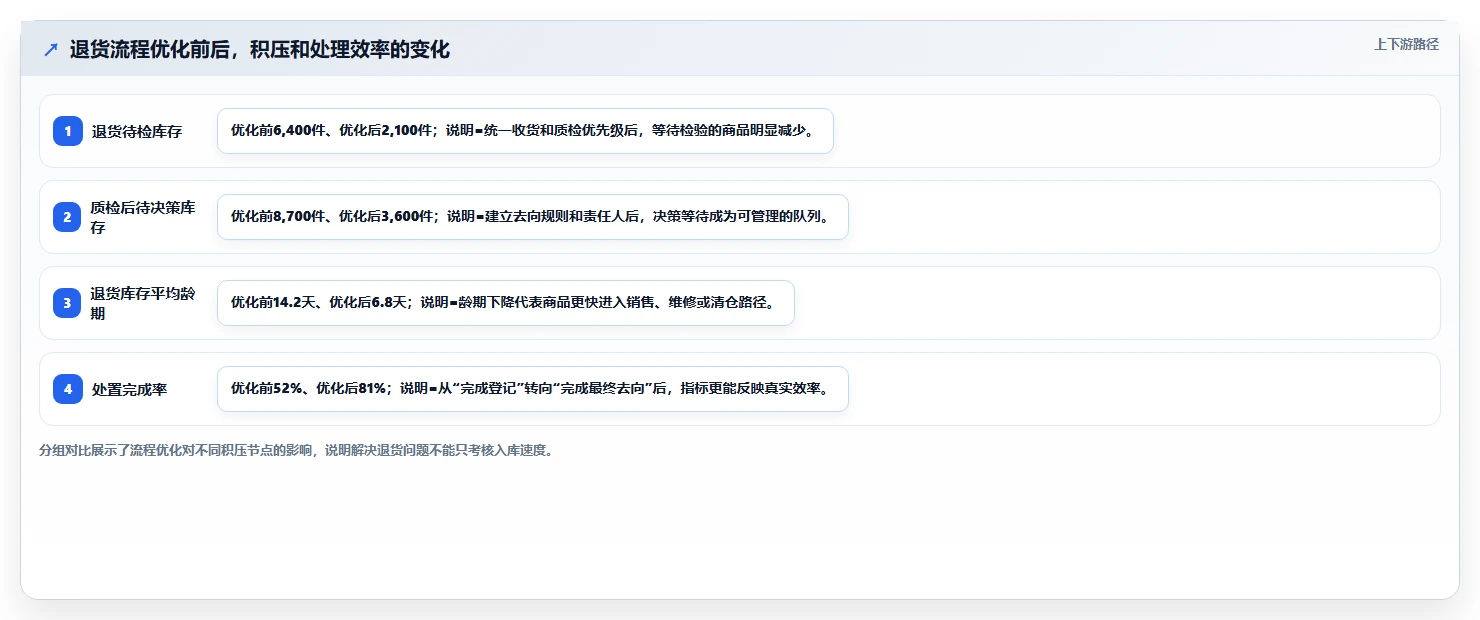The width and height of the screenshot is (1480, 620).
Task: Open the box with 优化前6,400件、优化后2,100件
Action: [525, 131]
